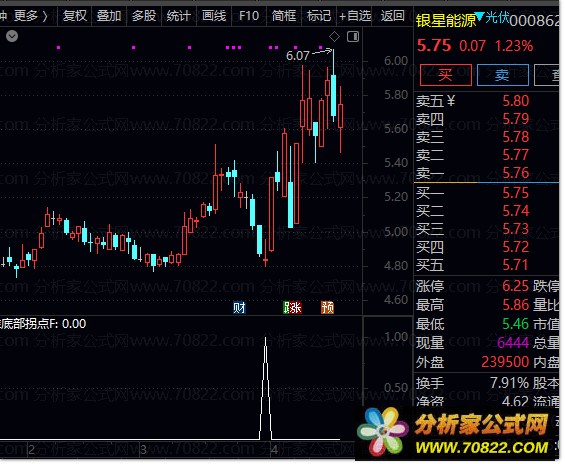Click the 涨 marker icon on the chart
This screenshot has height=464, width=565.
pos(294,309)
